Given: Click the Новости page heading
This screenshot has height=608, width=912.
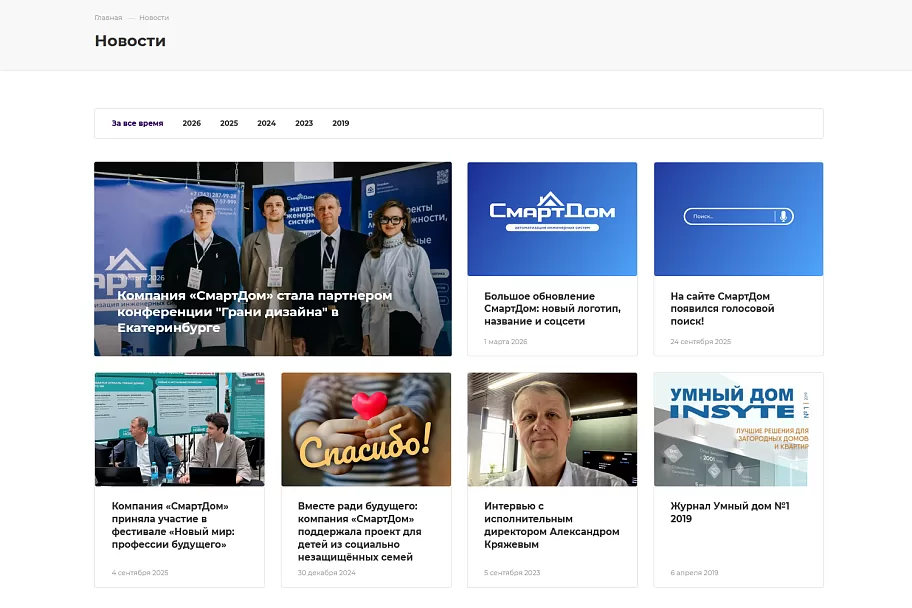Looking at the screenshot, I should click(130, 41).
